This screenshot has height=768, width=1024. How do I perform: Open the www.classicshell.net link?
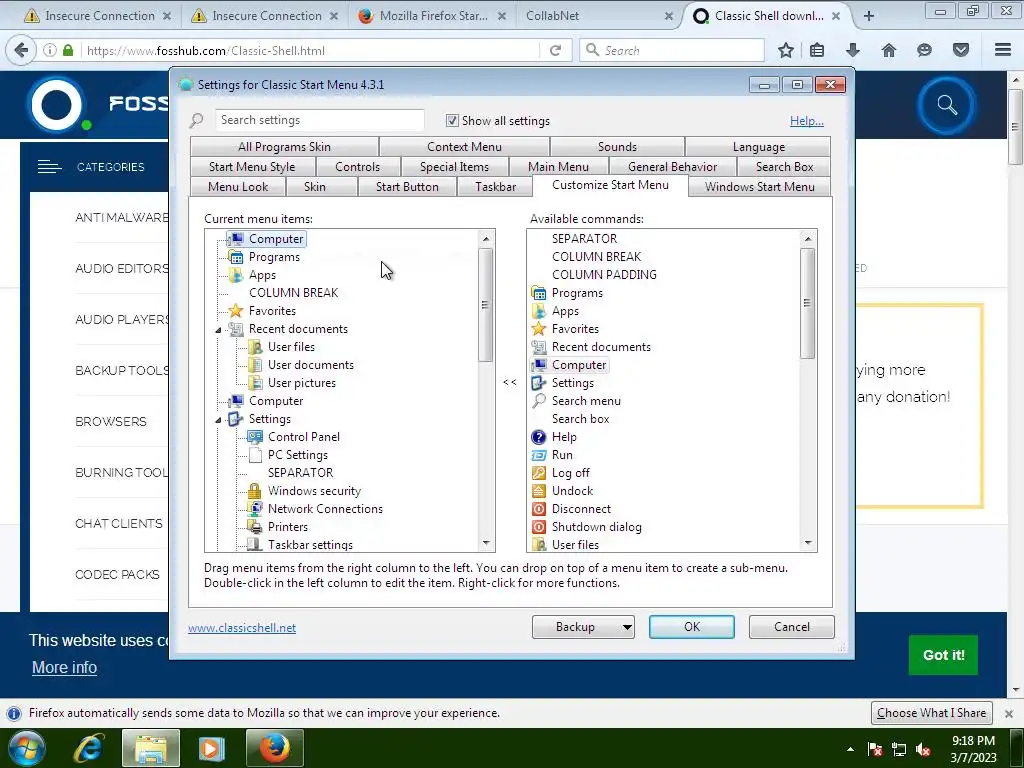[x=242, y=628]
